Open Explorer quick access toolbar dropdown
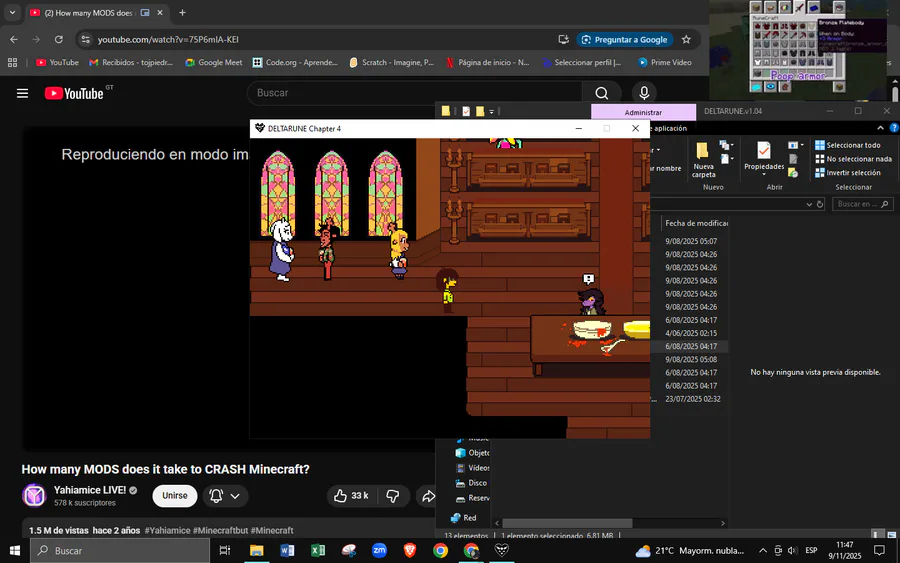This screenshot has height=563, width=900. pyautogui.click(x=491, y=111)
